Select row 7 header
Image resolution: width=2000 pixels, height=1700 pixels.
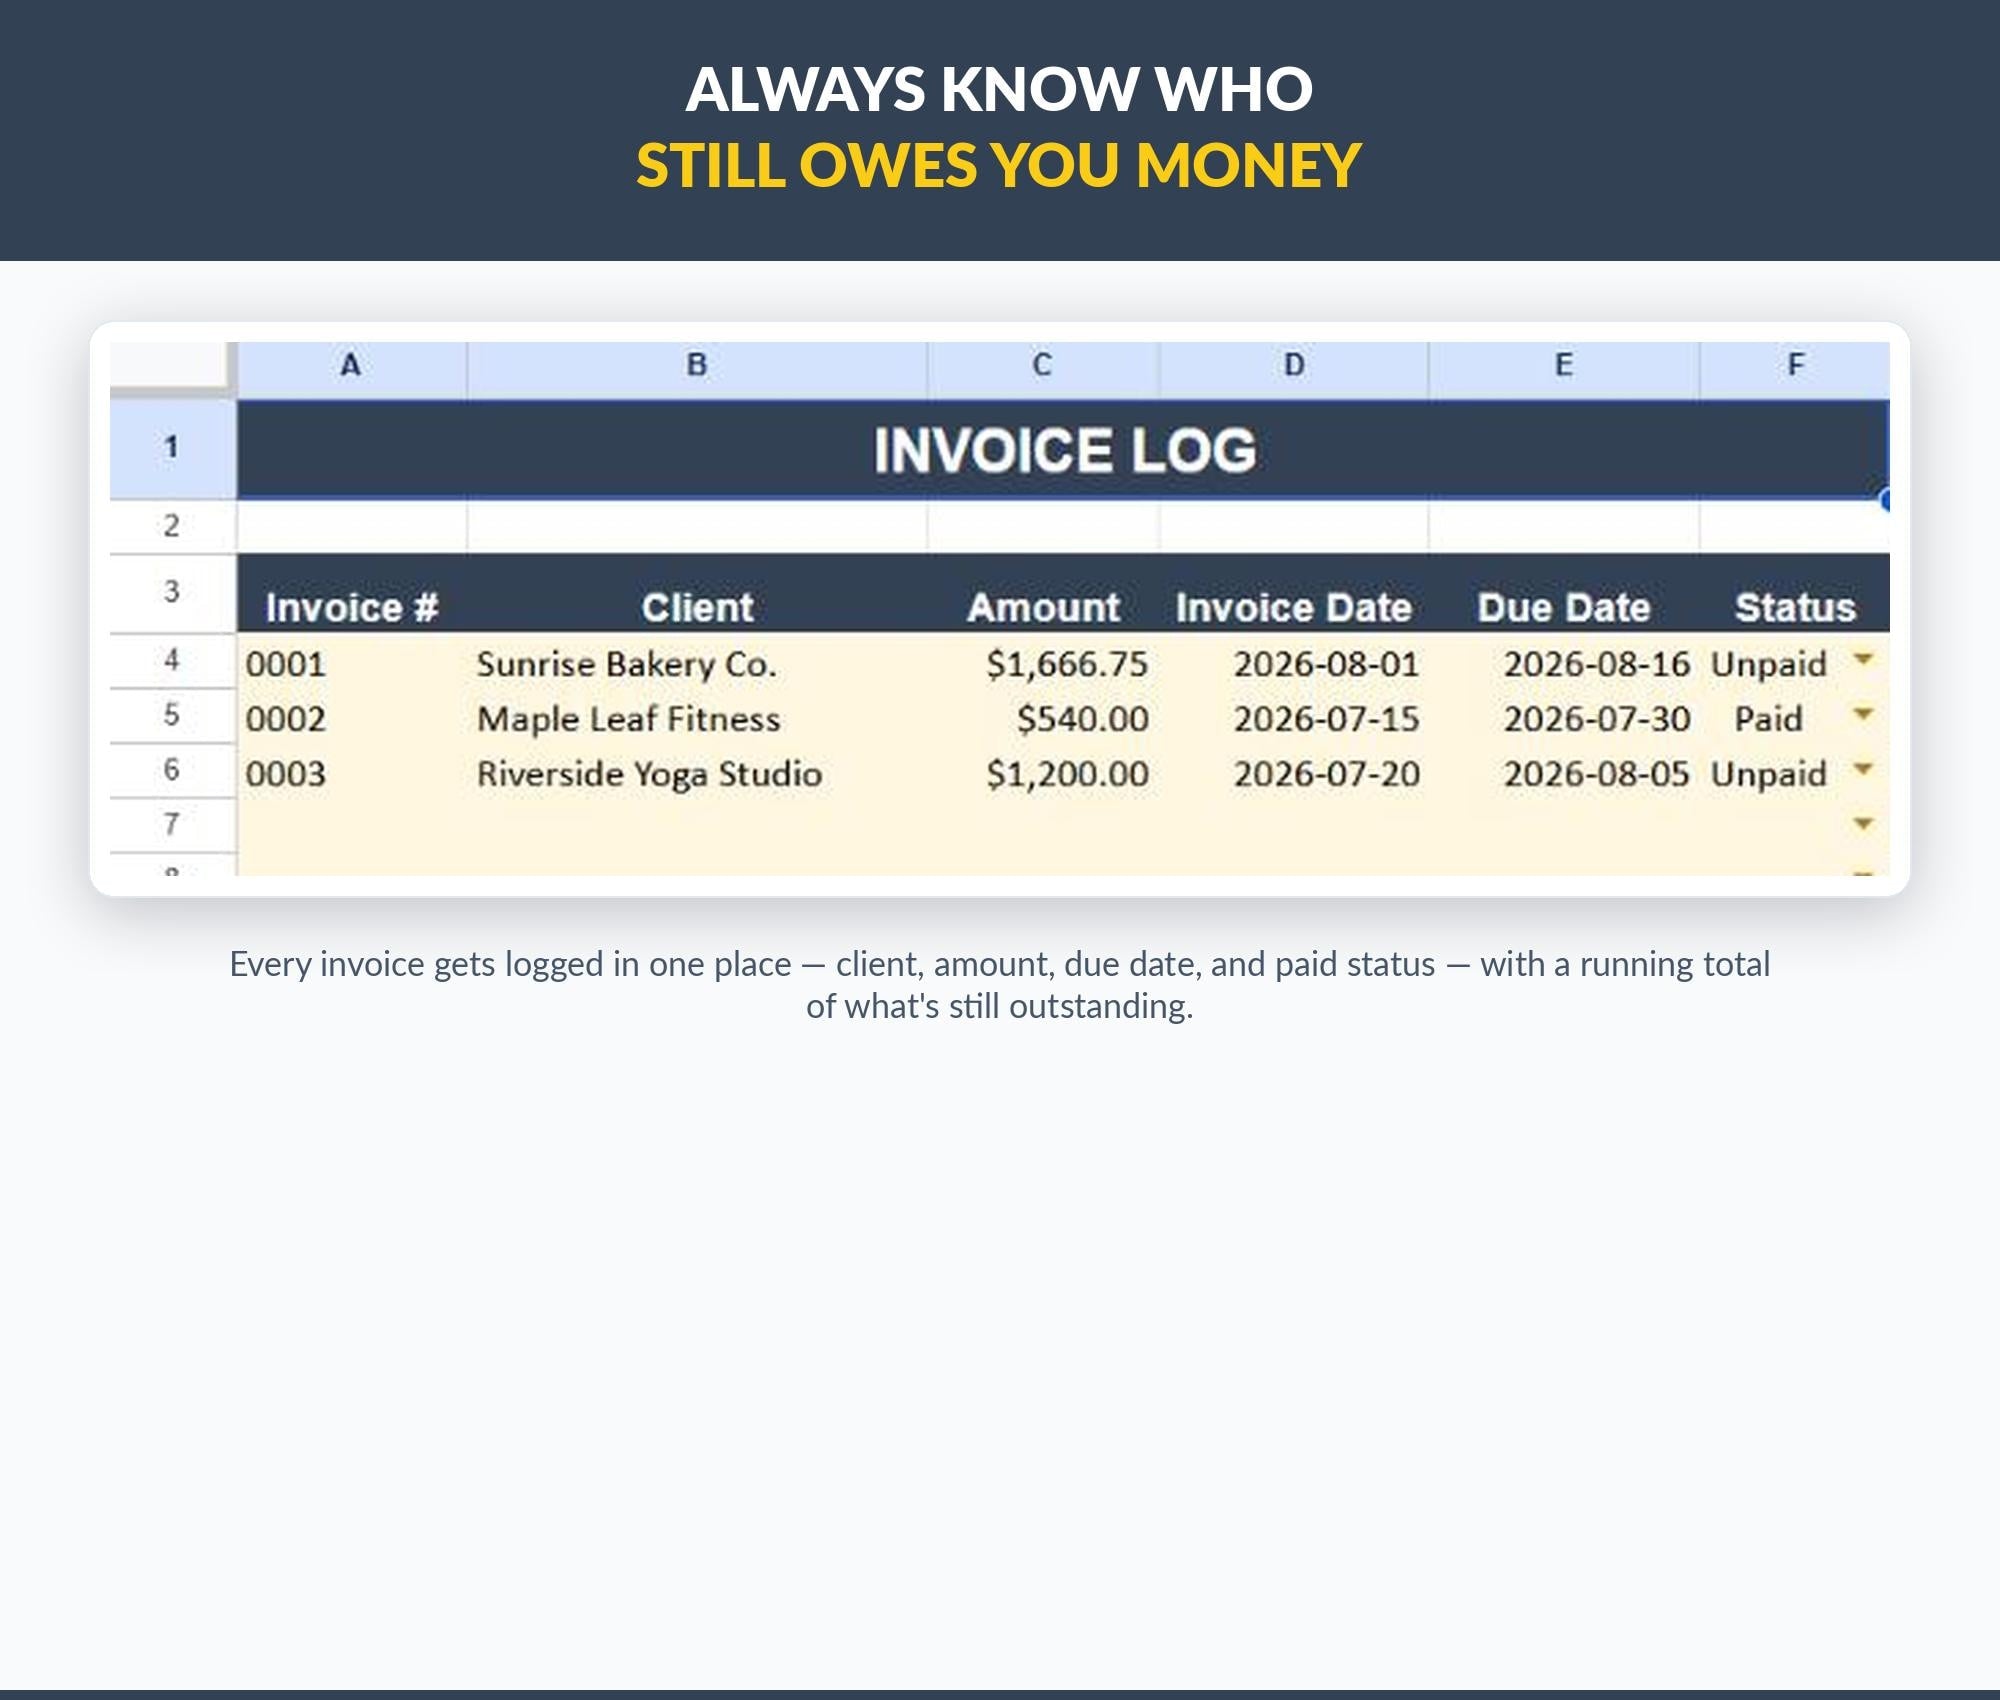coord(172,825)
